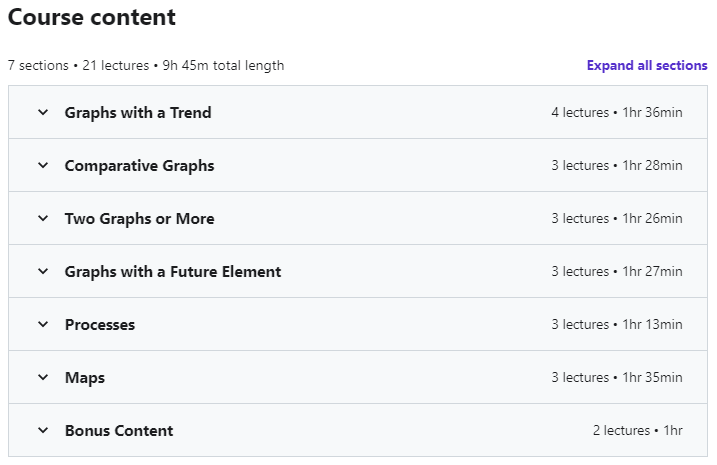Open the Bonus Content section title
Image resolution: width=717 pixels, height=465 pixels.
click(119, 431)
